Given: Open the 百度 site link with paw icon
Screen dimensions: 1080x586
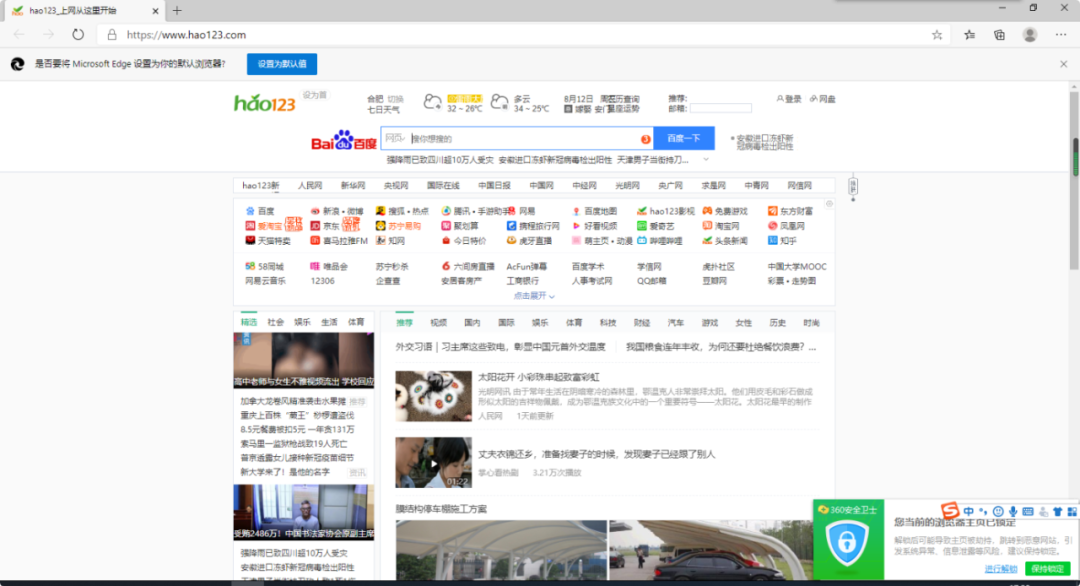Looking at the screenshot, I should [260, 211].
